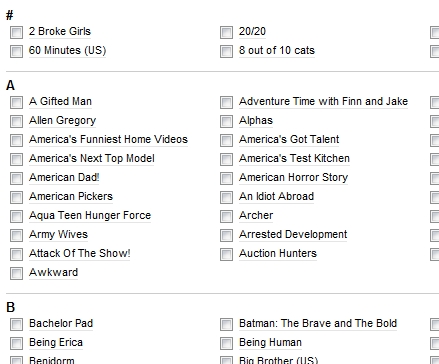The height and width of the screenshot is (364, 439).
Task: Open the America's Funniest Home Videos link
Action: 108,139
